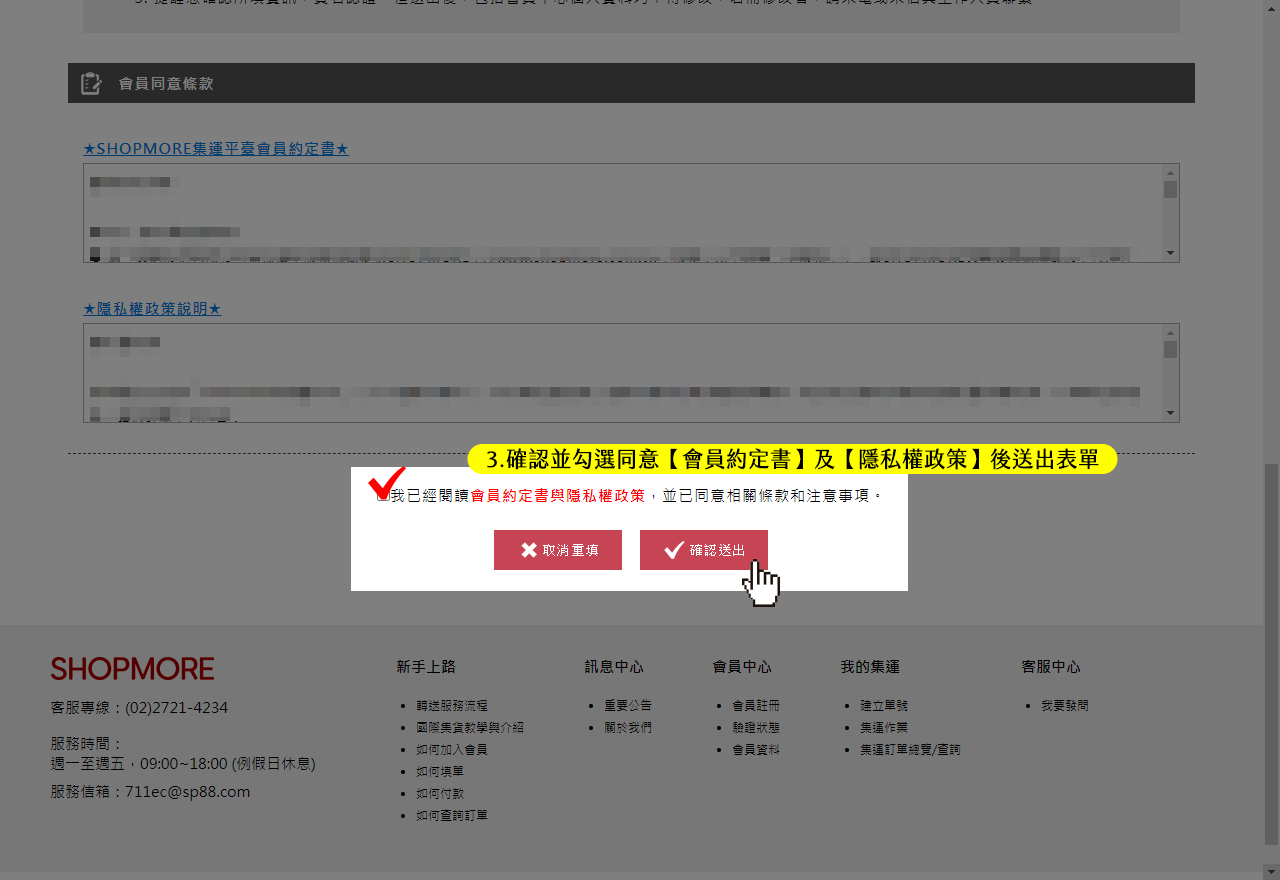
Task: Click down arrow of privacy policy textbox scrollbar
Action: (1170, 414)
